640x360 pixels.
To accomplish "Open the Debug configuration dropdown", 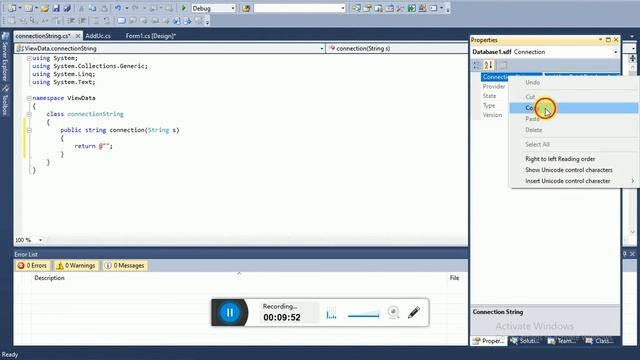I will point(233,8).
